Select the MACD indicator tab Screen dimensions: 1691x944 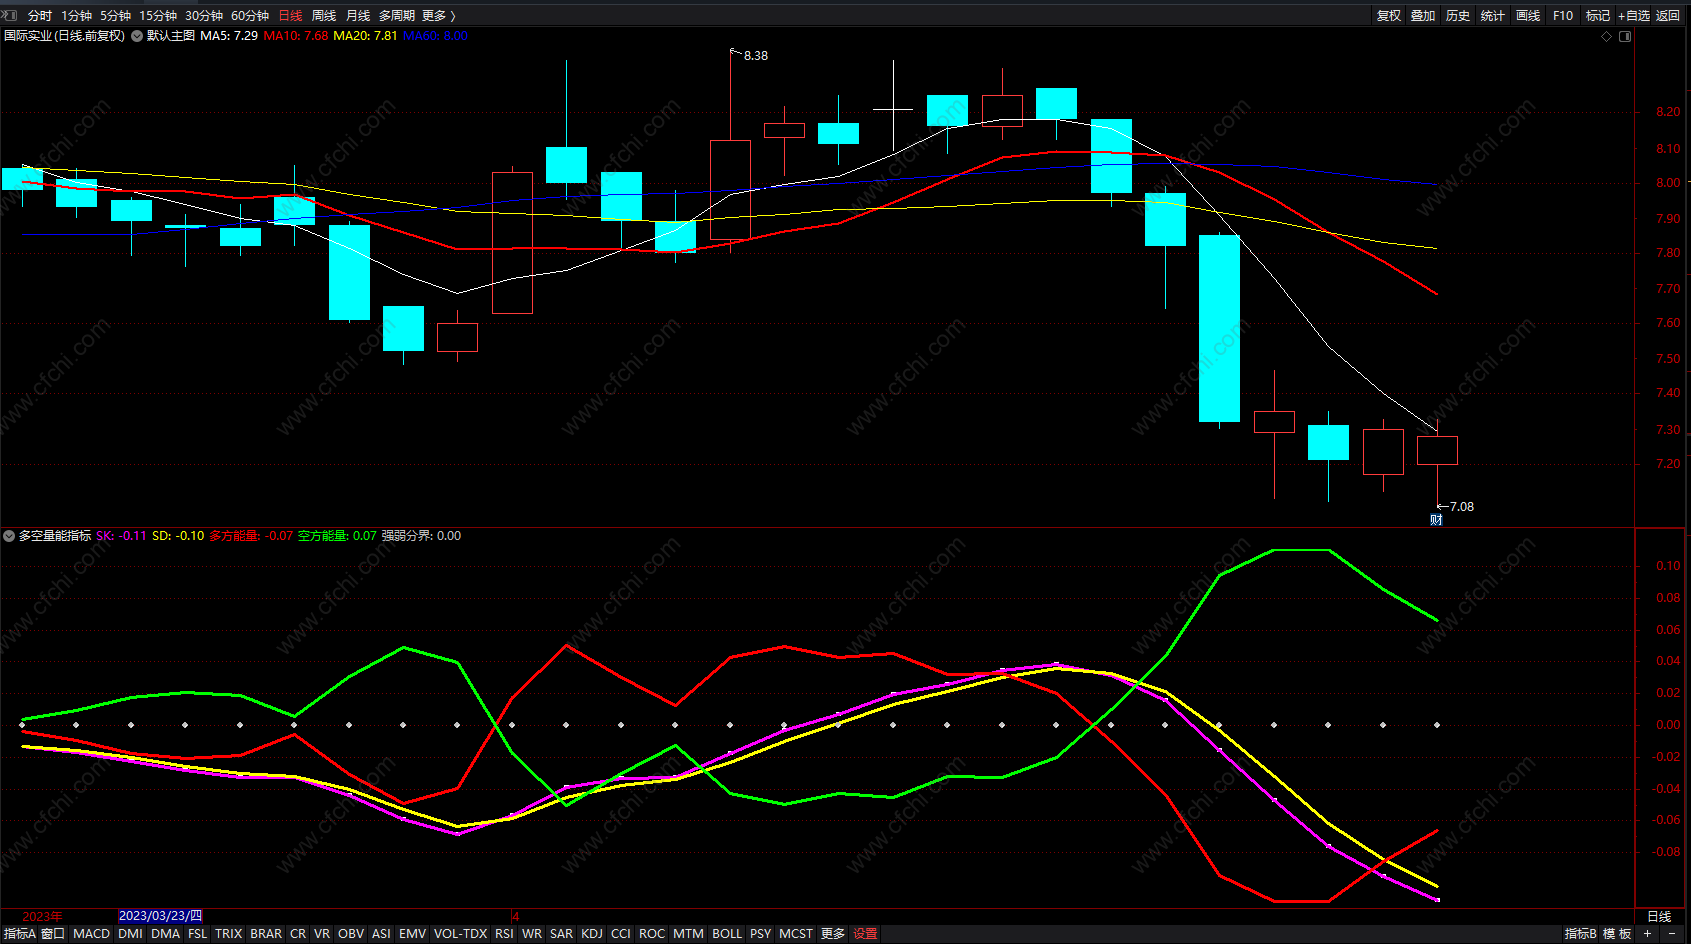[91, 933]
